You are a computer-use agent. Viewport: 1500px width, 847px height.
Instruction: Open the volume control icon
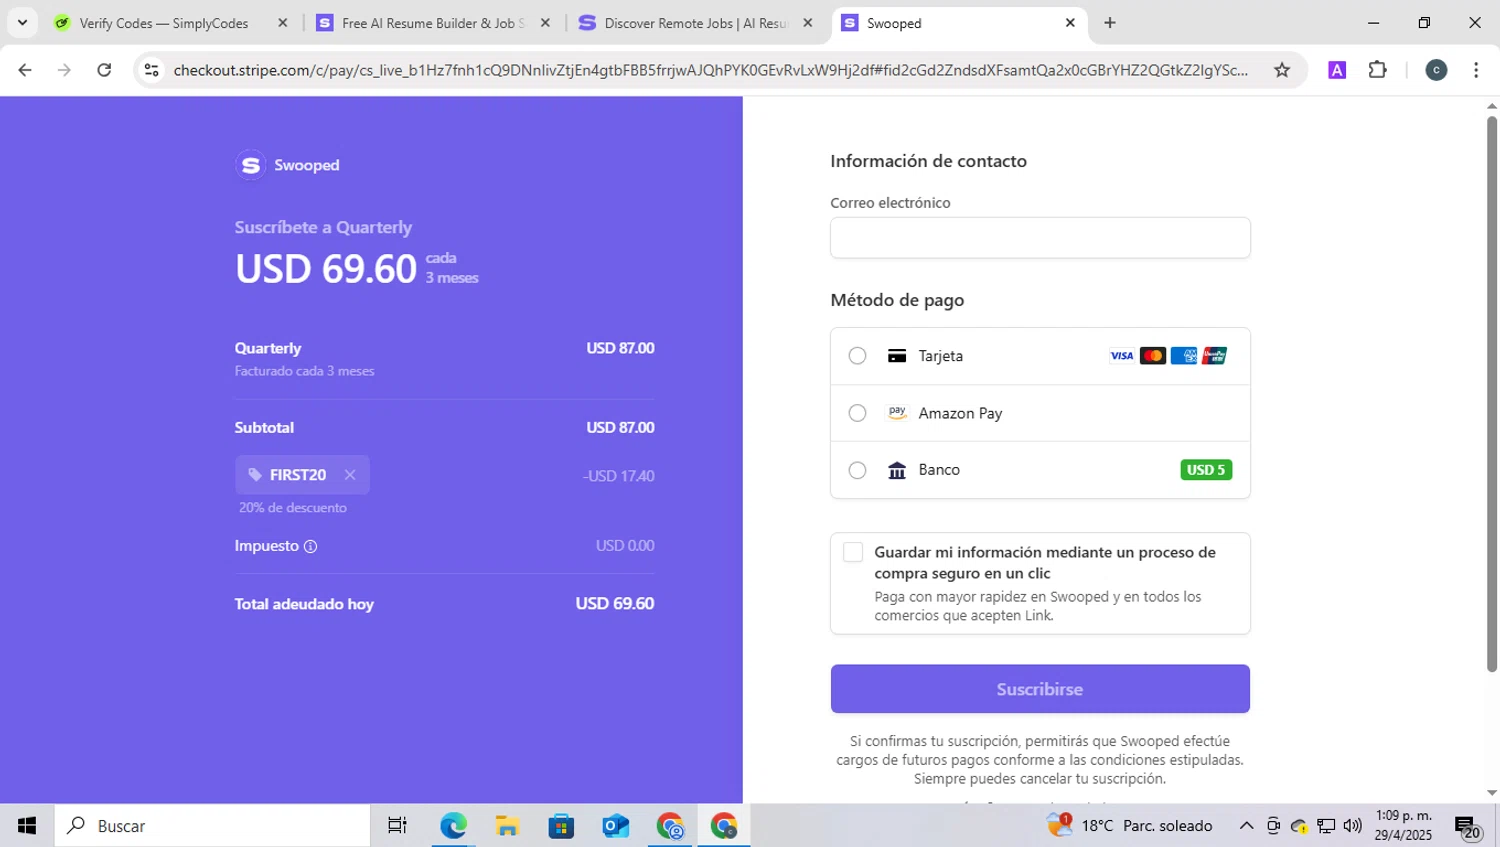point(1353,826)
